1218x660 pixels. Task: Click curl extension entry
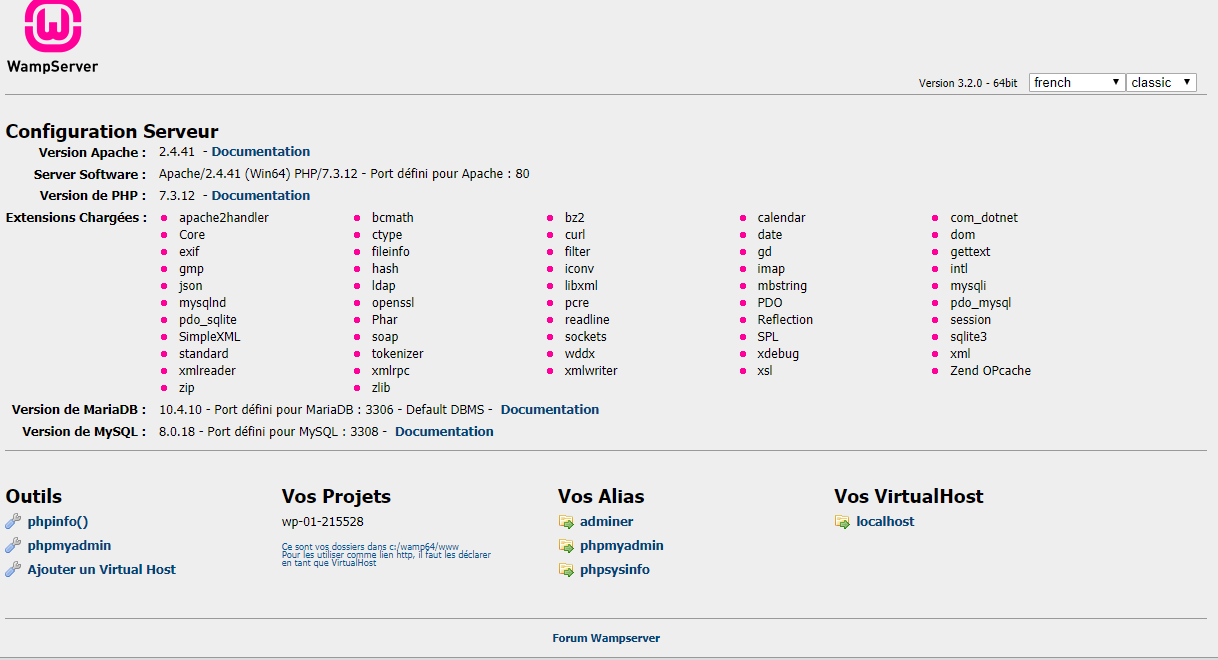(x=575, y=235)
